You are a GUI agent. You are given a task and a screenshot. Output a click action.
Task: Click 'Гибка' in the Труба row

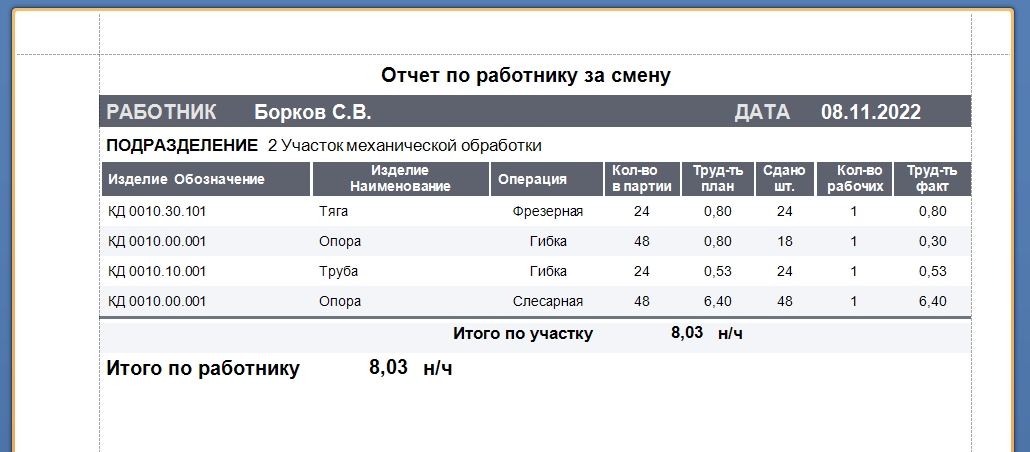pyautogui.click(x=548, y=271)
